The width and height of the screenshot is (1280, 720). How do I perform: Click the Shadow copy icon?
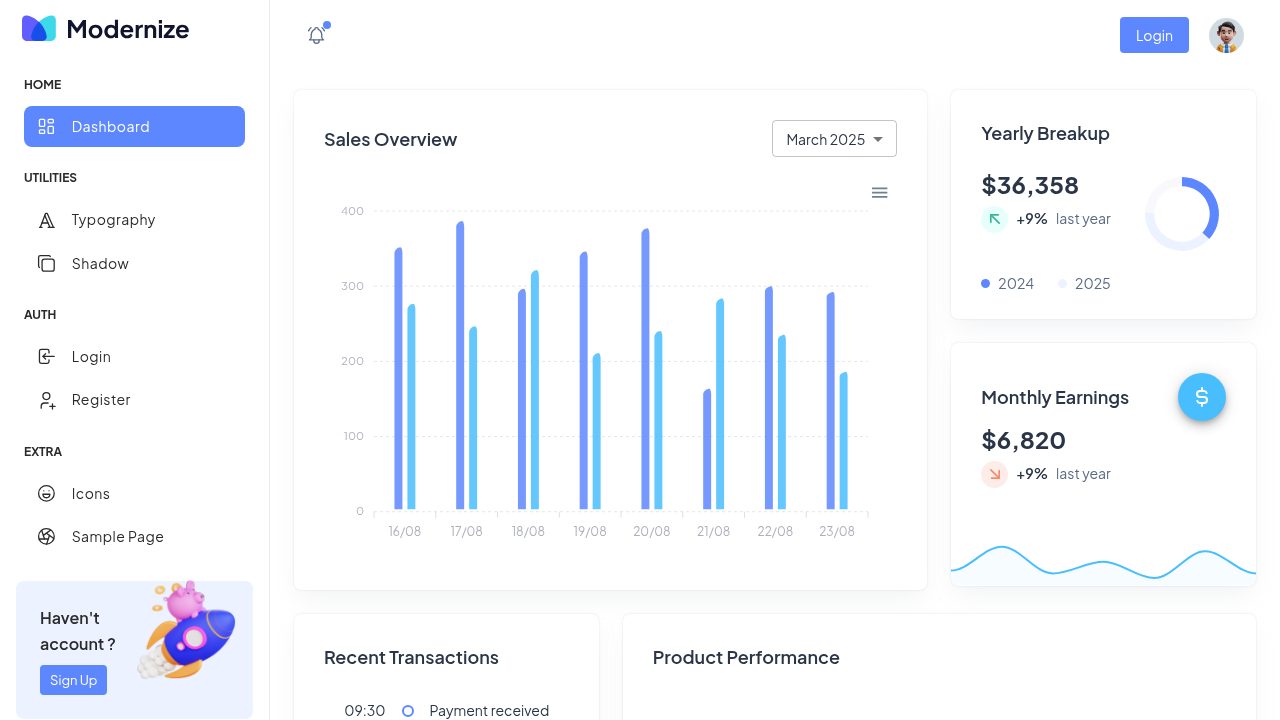click(46, 264)
